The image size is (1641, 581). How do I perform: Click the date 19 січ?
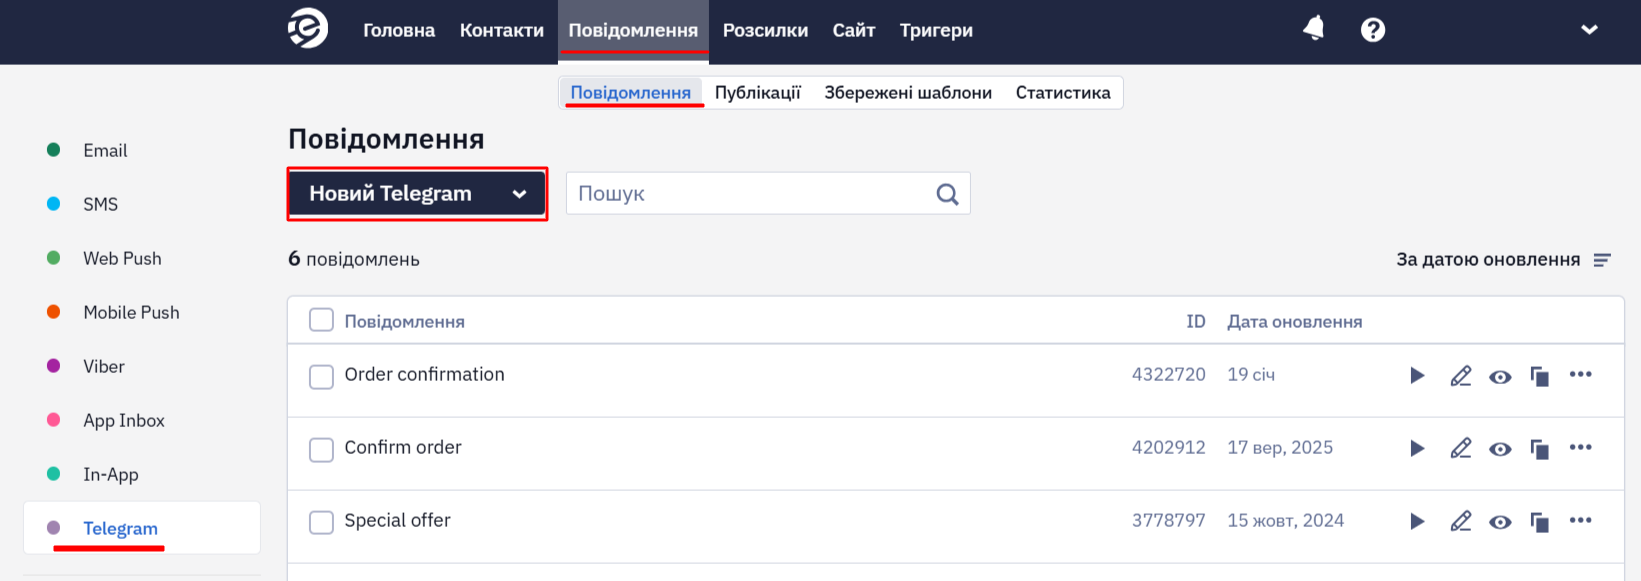[x=1251, y=374]
